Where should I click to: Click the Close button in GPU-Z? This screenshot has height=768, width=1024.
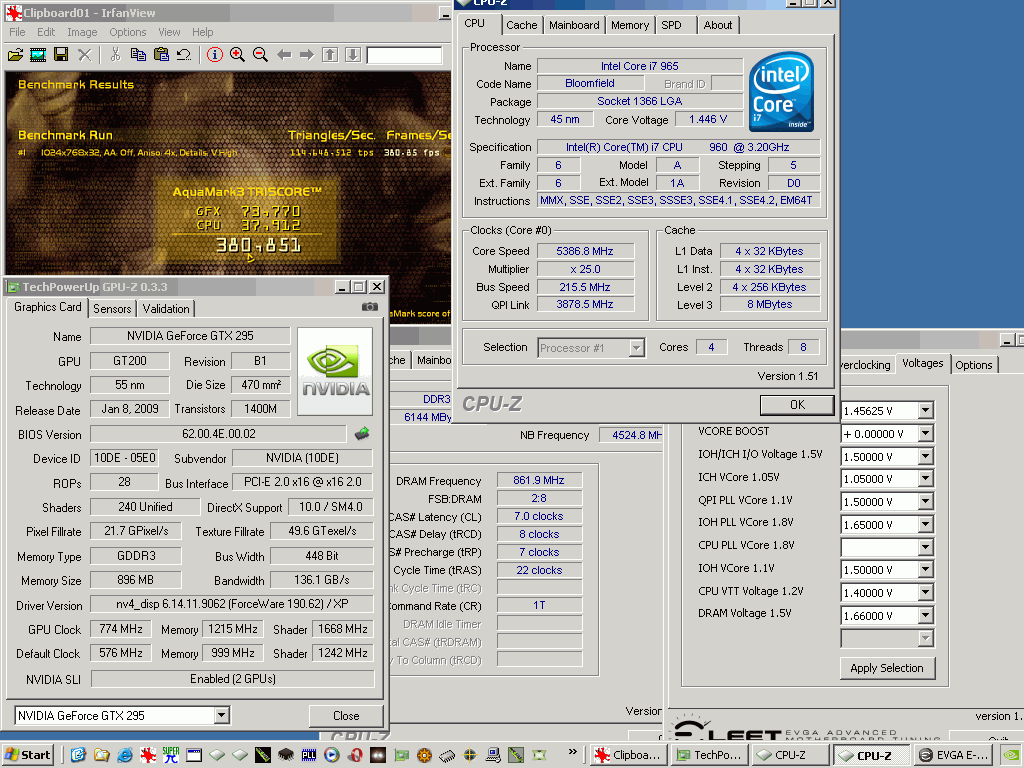coord(346,716)
